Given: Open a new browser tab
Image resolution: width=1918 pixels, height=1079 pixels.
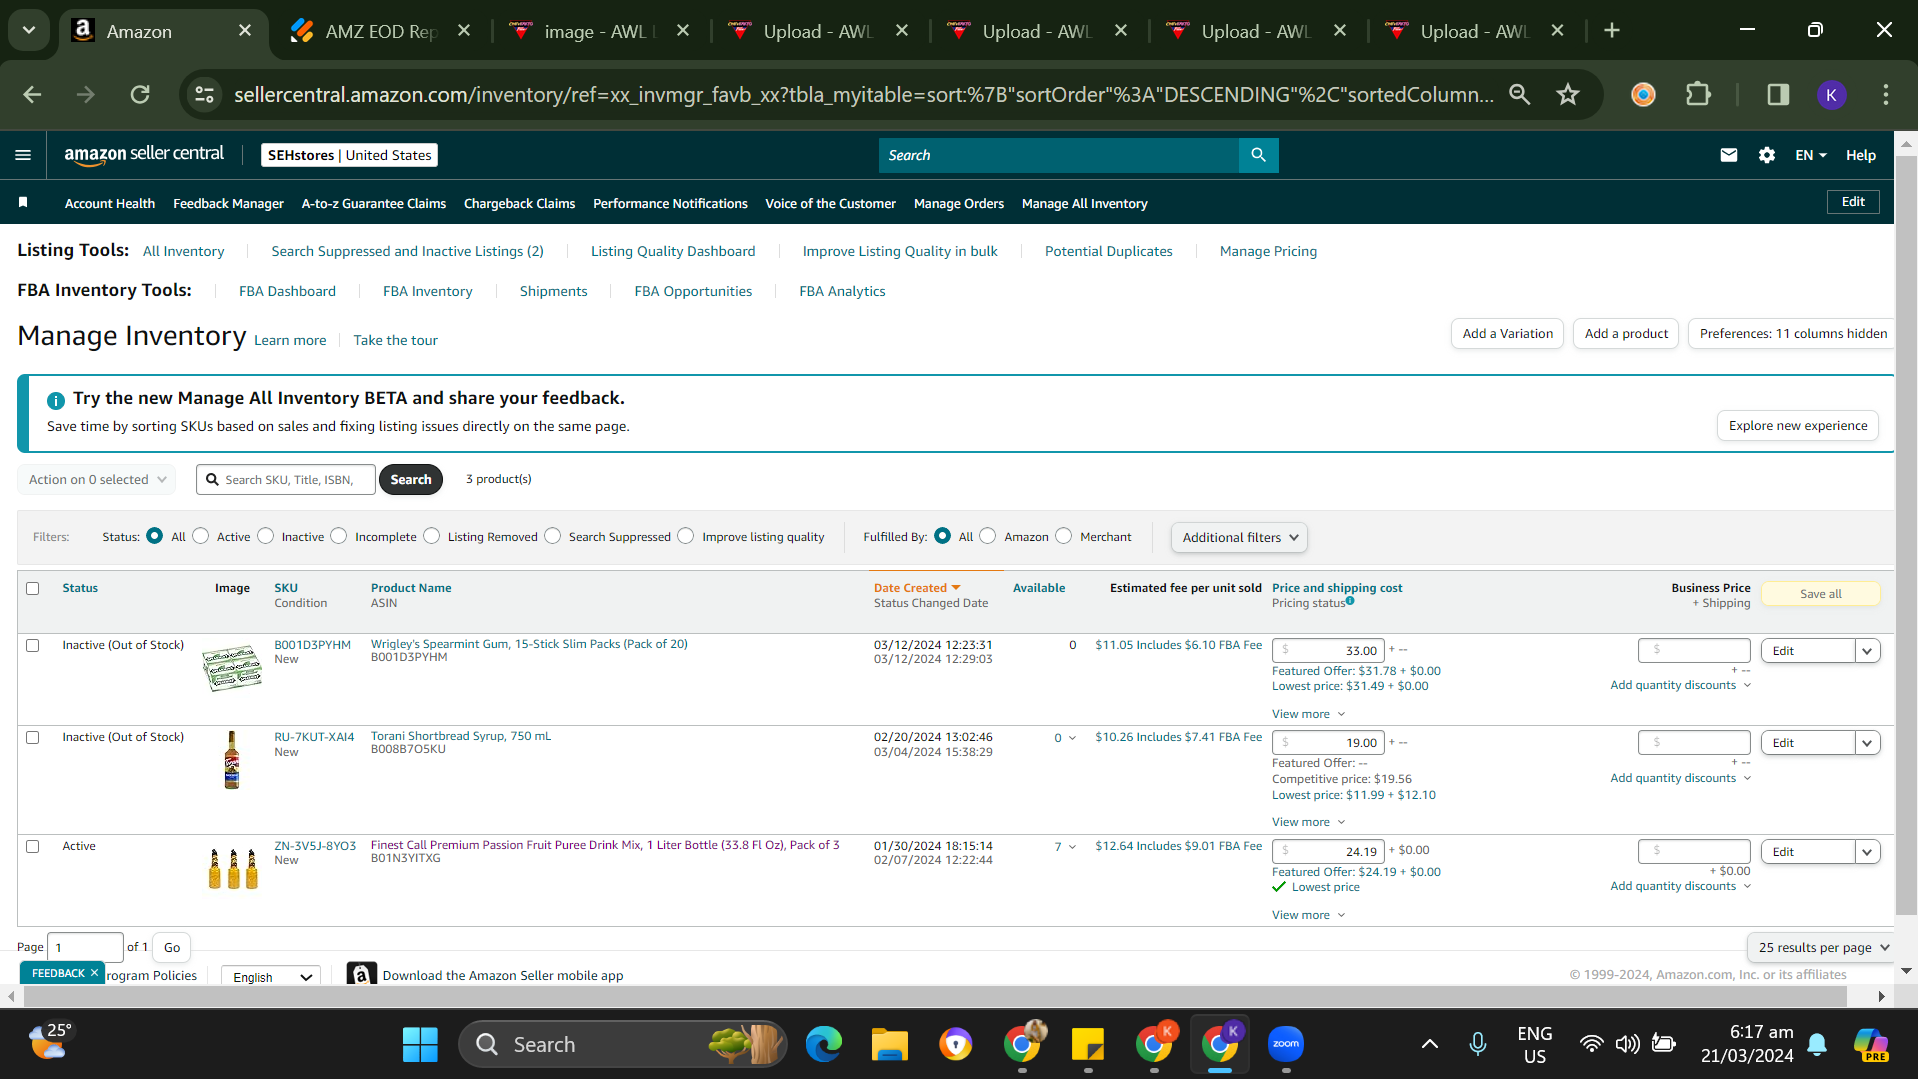Looking at the screenshot, I should click(1612, 31).
